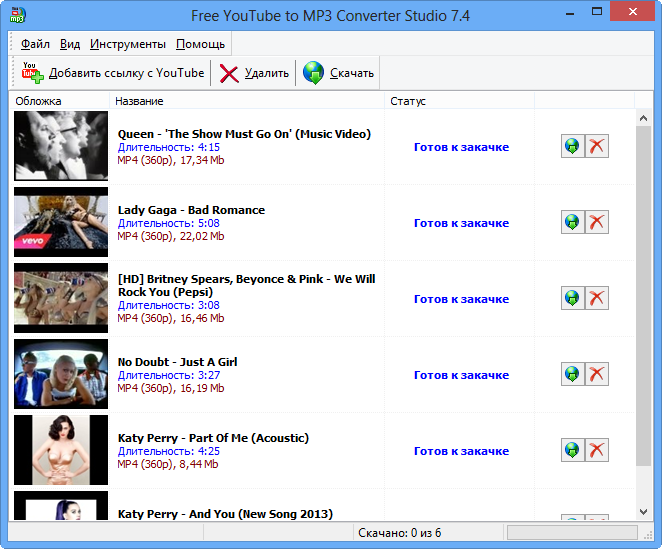Remove the No Doubt Just A Girl row
Image resolution: width=662 pixels, height=549 pixels.
[597, 374]
